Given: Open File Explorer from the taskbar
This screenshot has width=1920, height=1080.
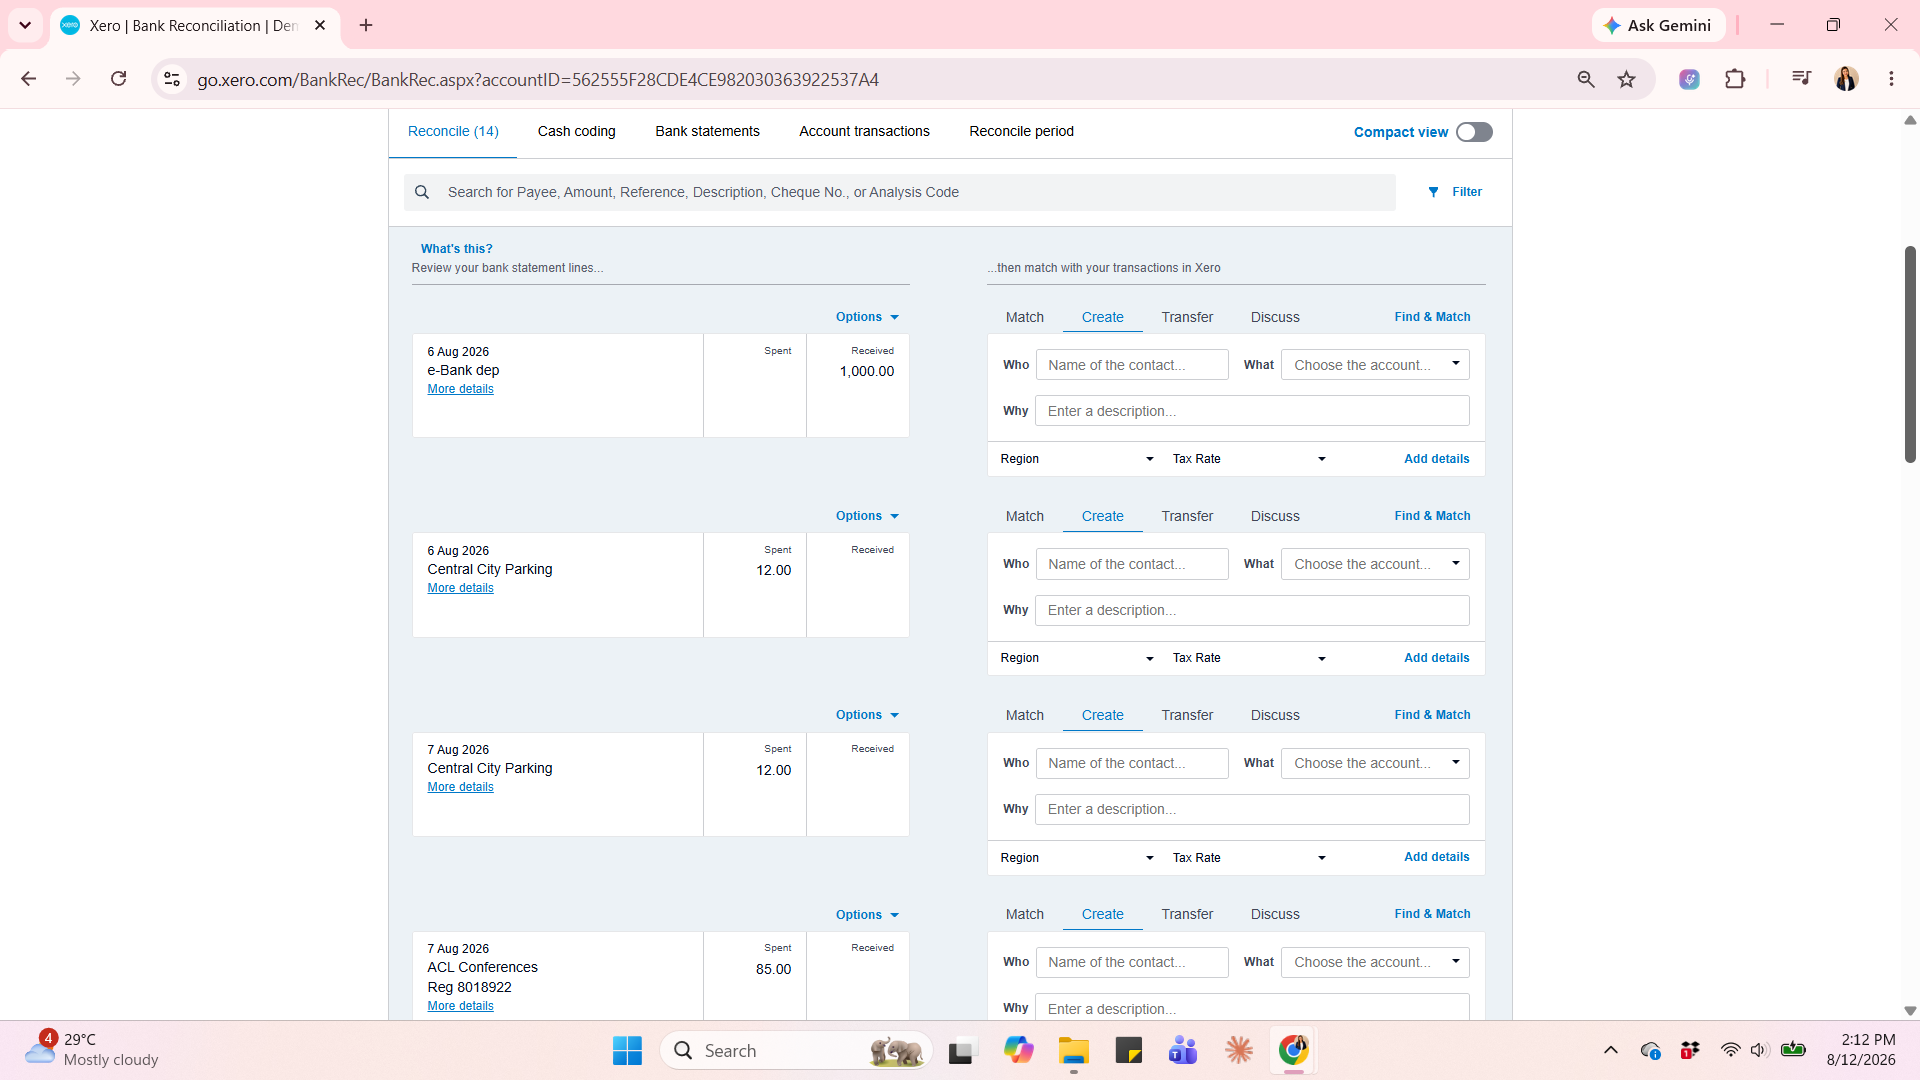Looking at the screenshot, I should pyautogui.click(x=1074, y=1050).
